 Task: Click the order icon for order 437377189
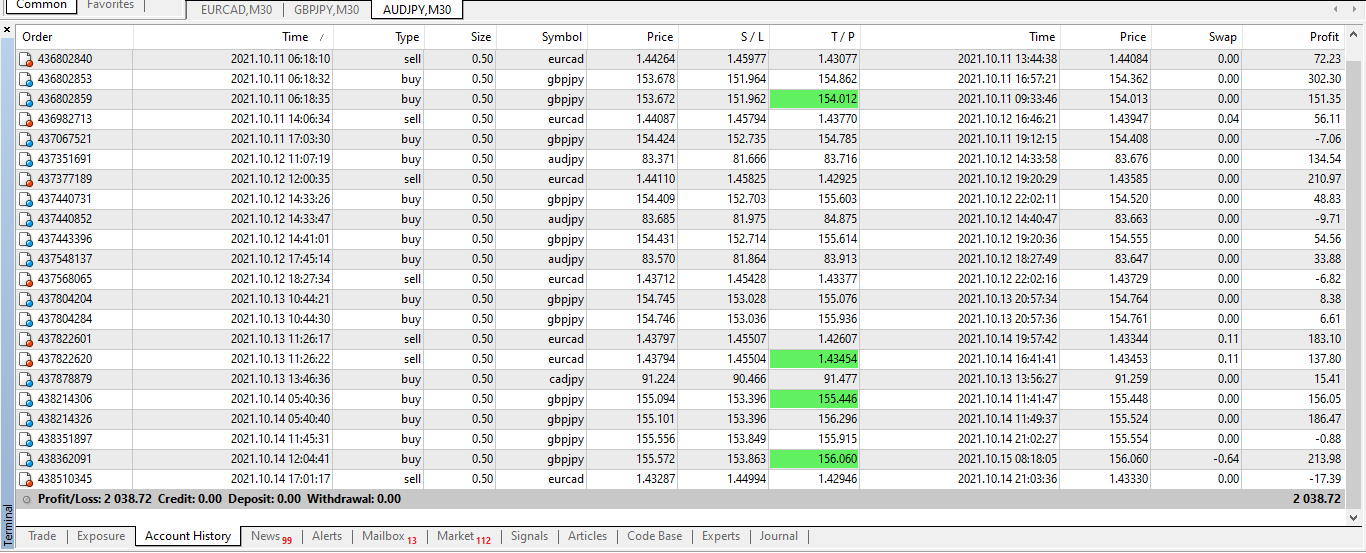(26, 179)
